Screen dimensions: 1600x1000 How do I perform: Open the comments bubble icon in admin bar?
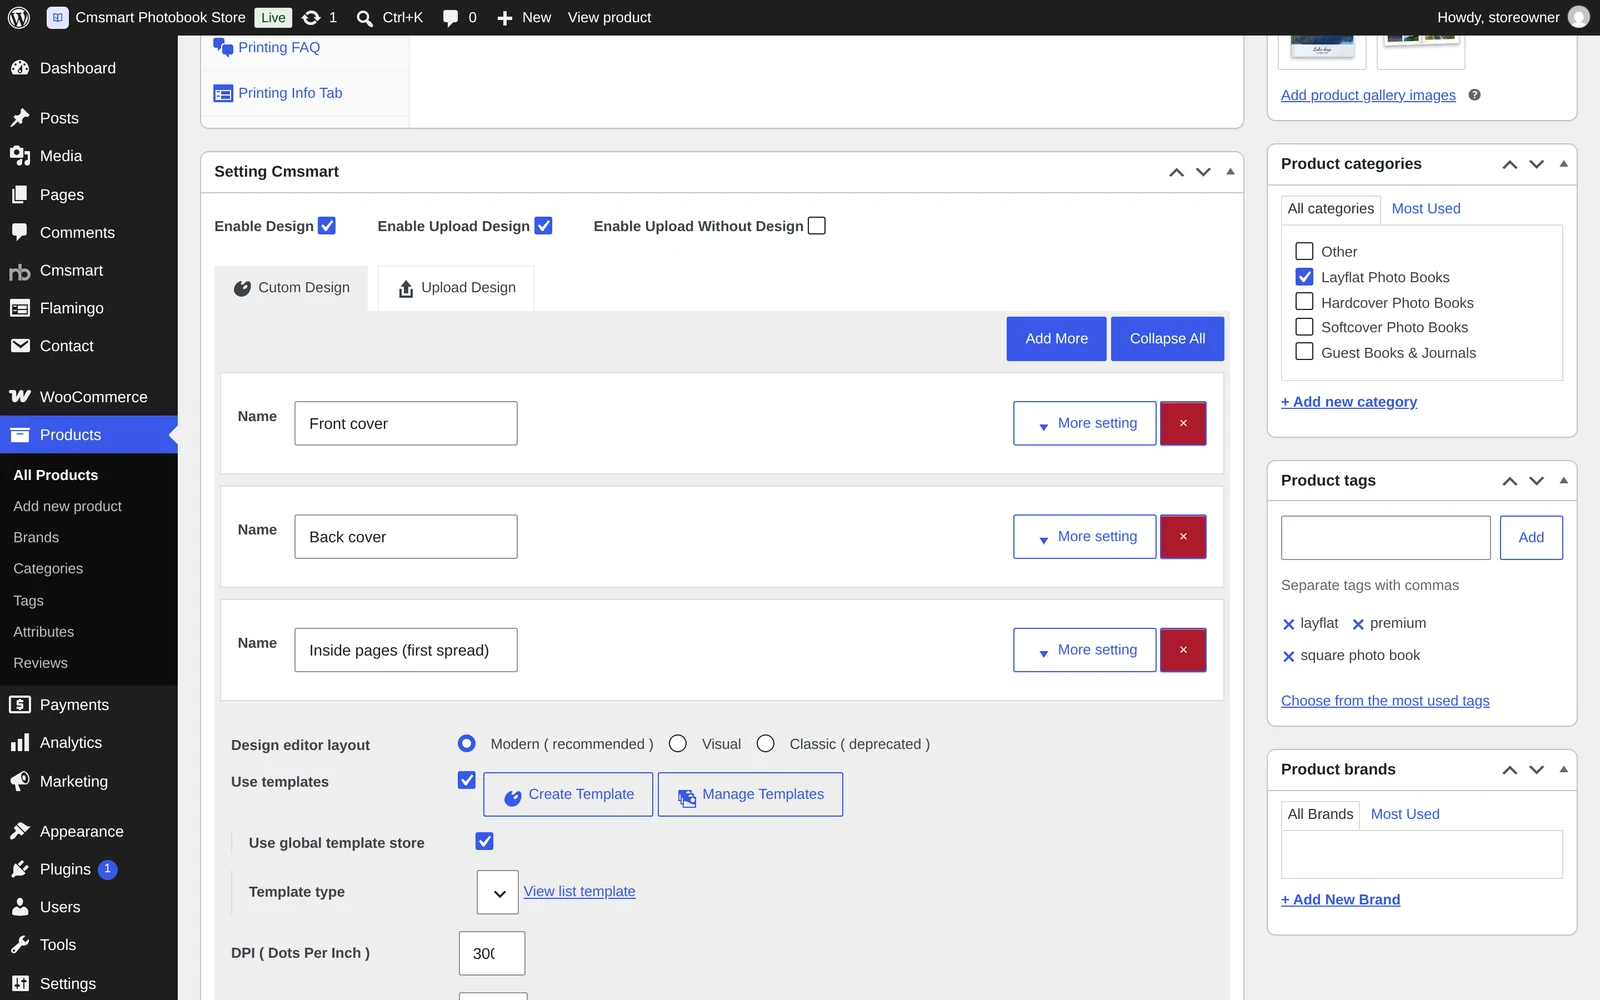451,17
